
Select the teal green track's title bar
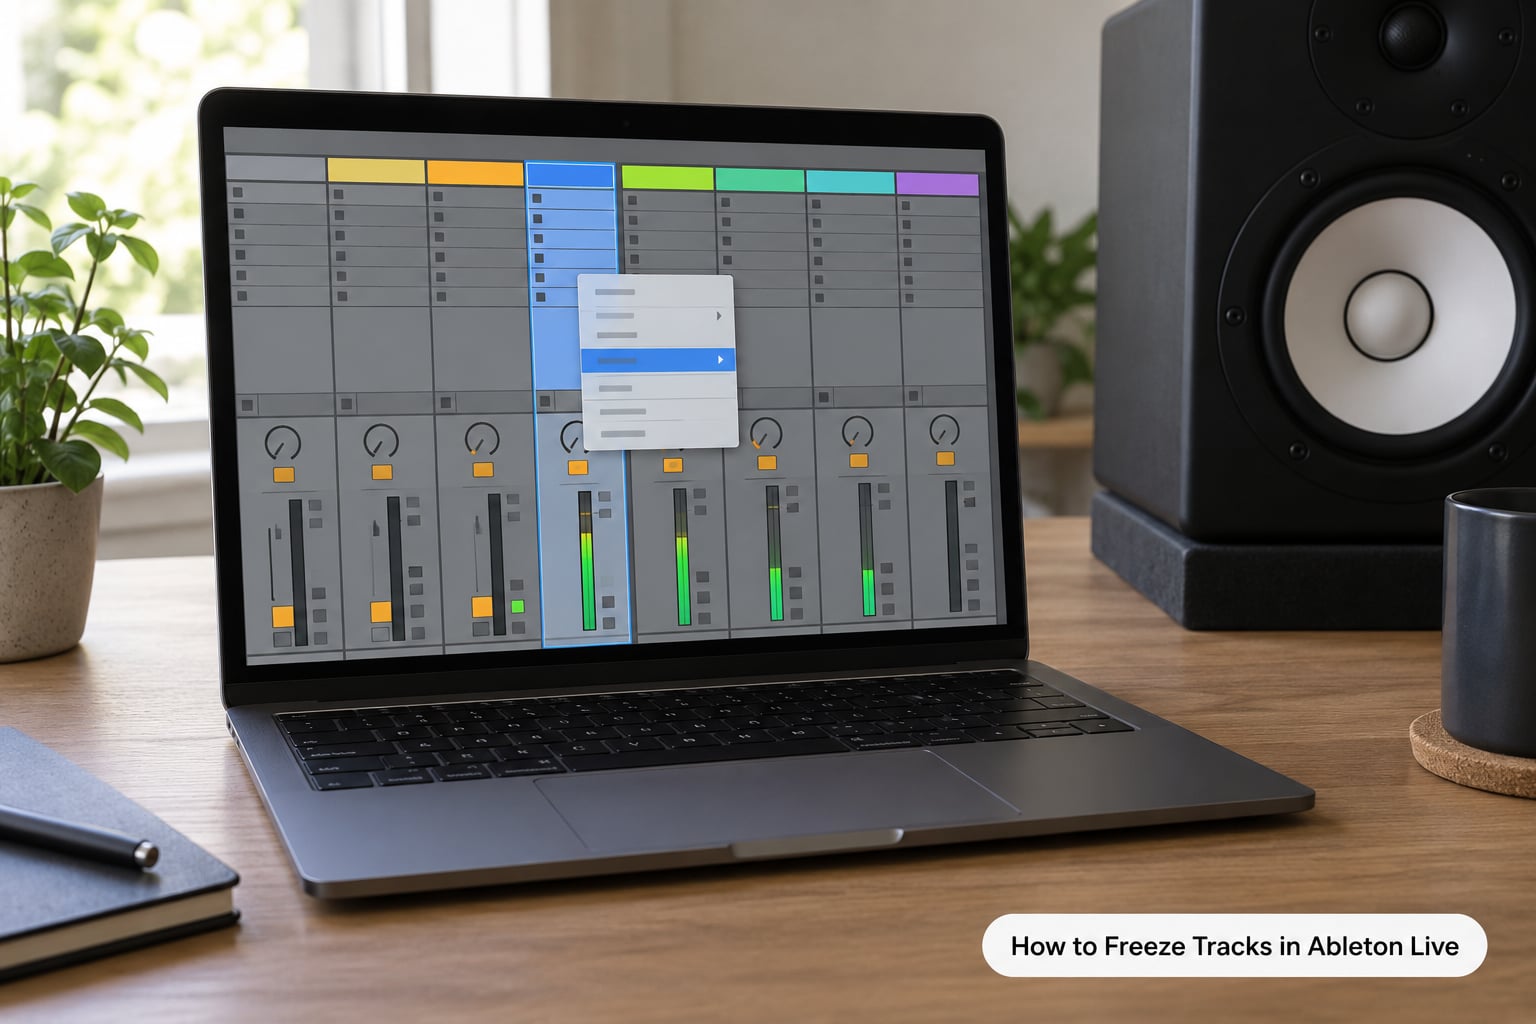(x=760, y=180)
